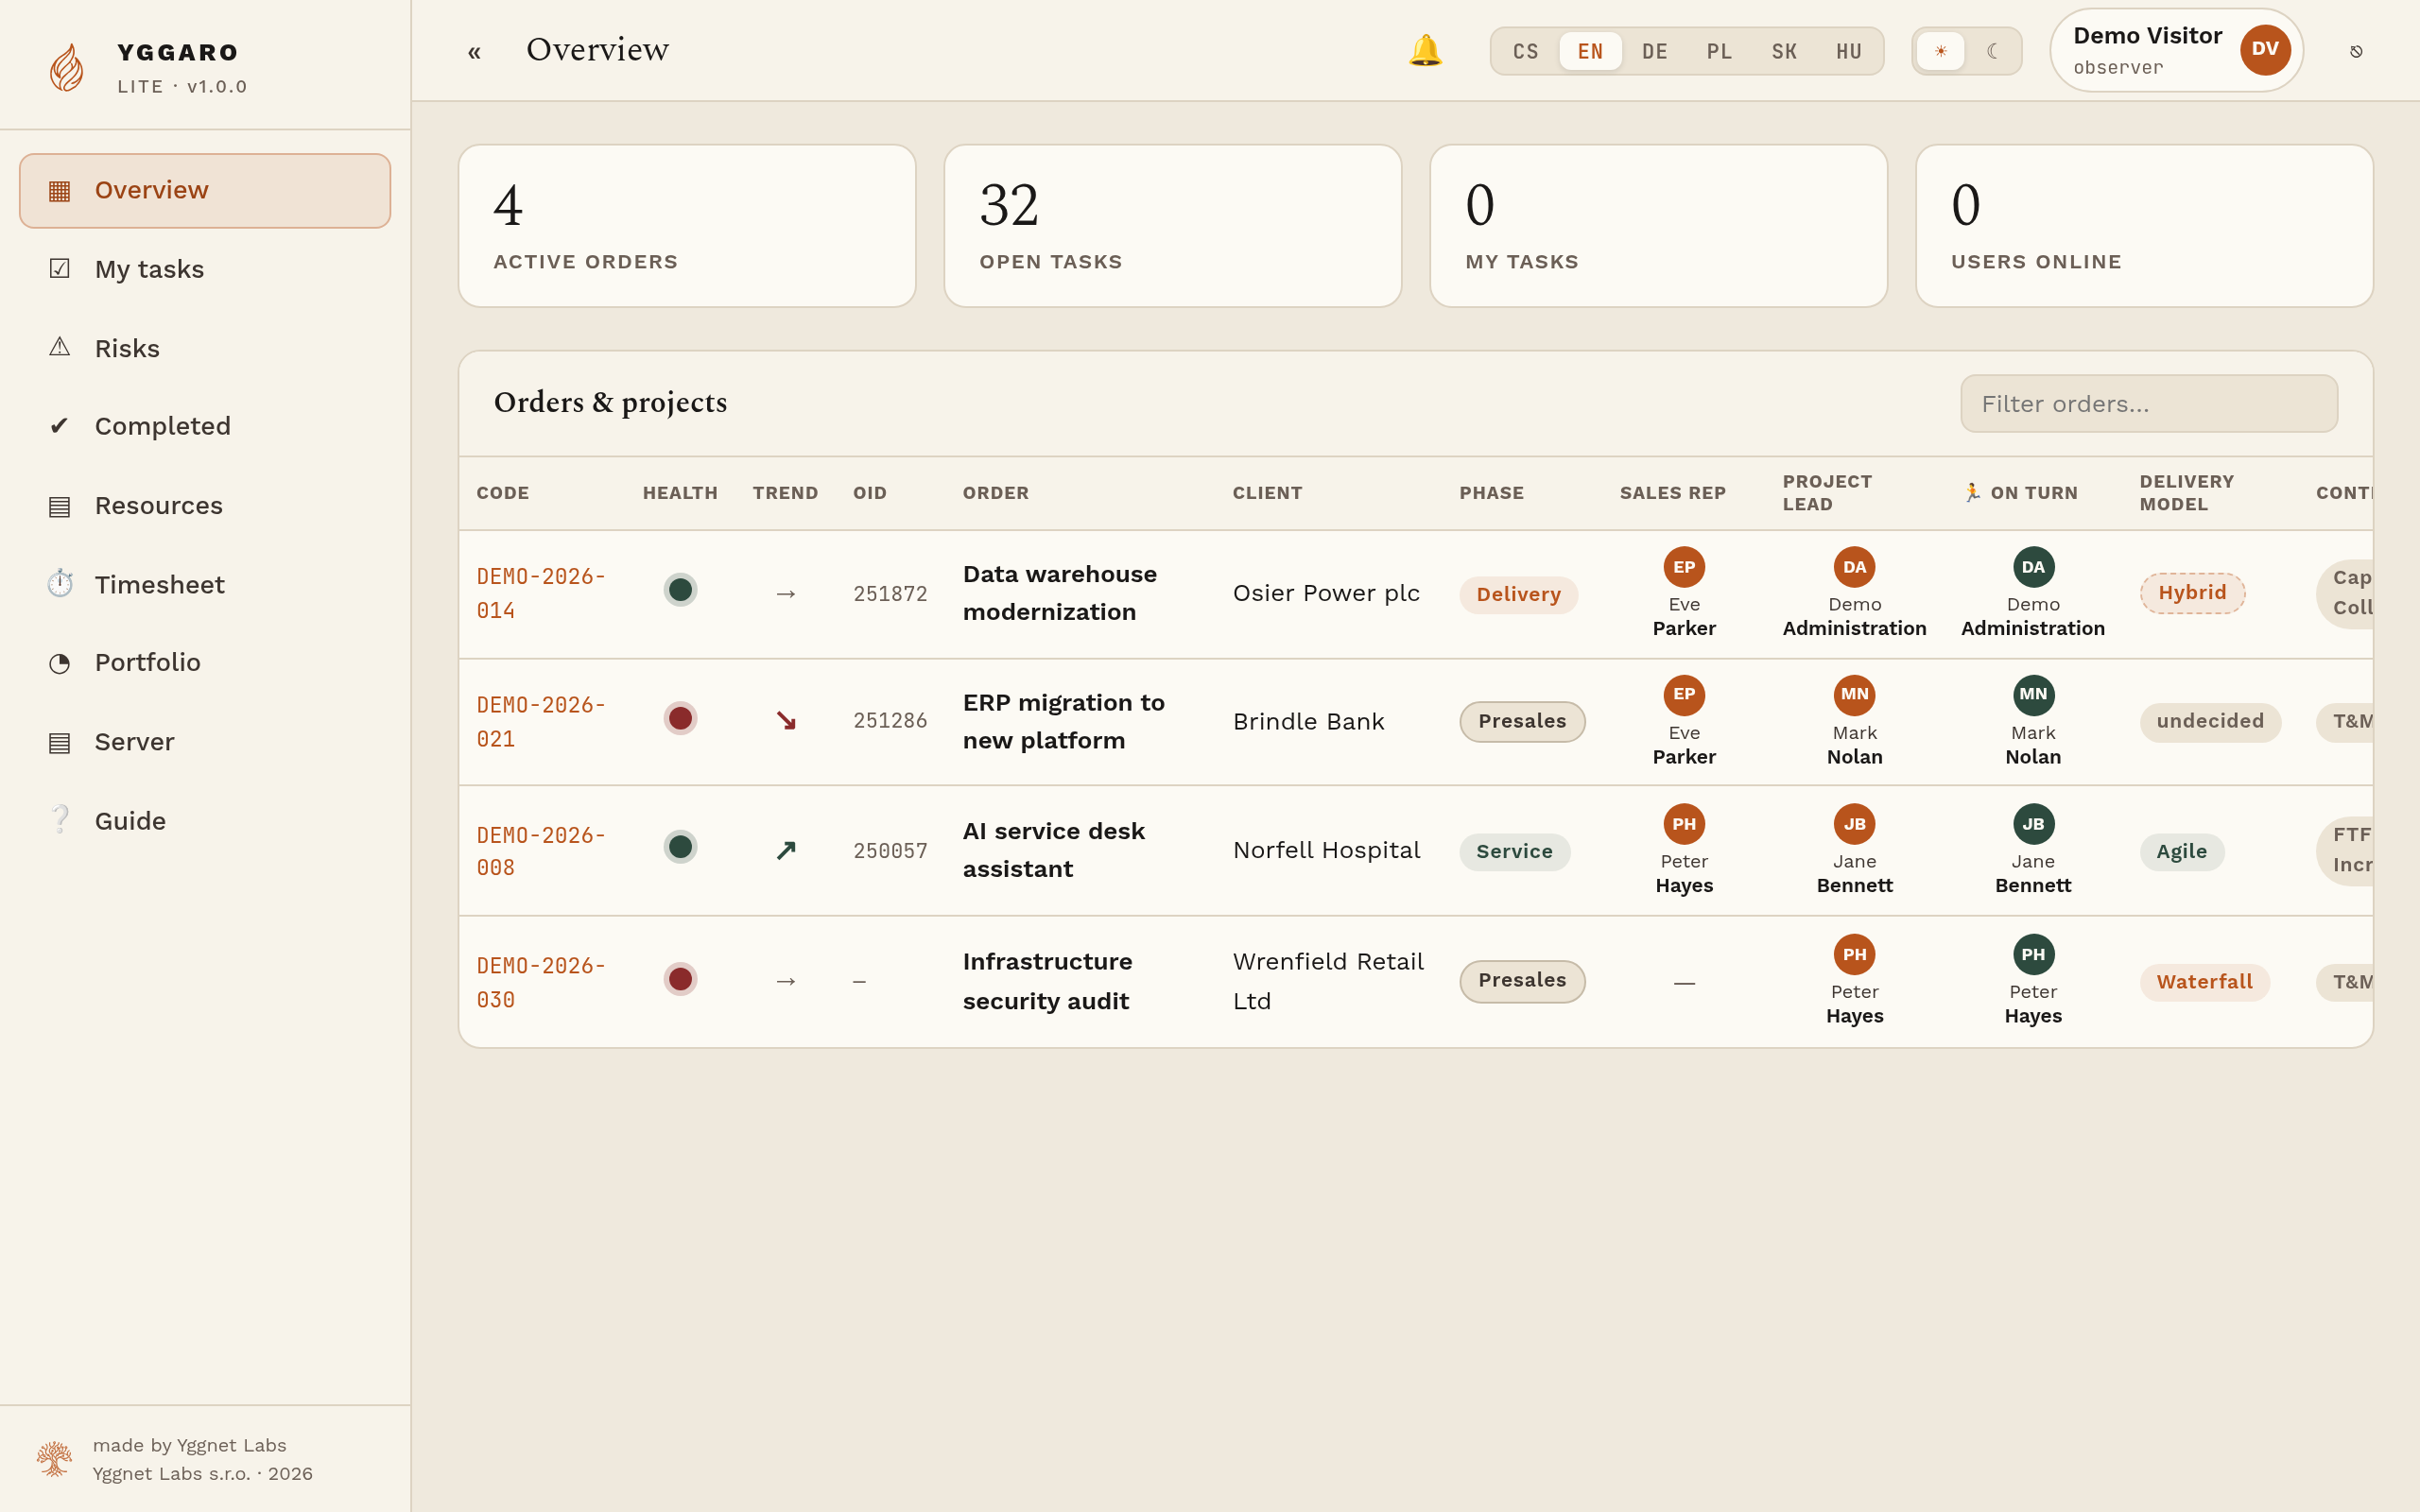2420x1512 pixels.
Task: Open the Risks sidebar item
Action: [x=205, y=348]
